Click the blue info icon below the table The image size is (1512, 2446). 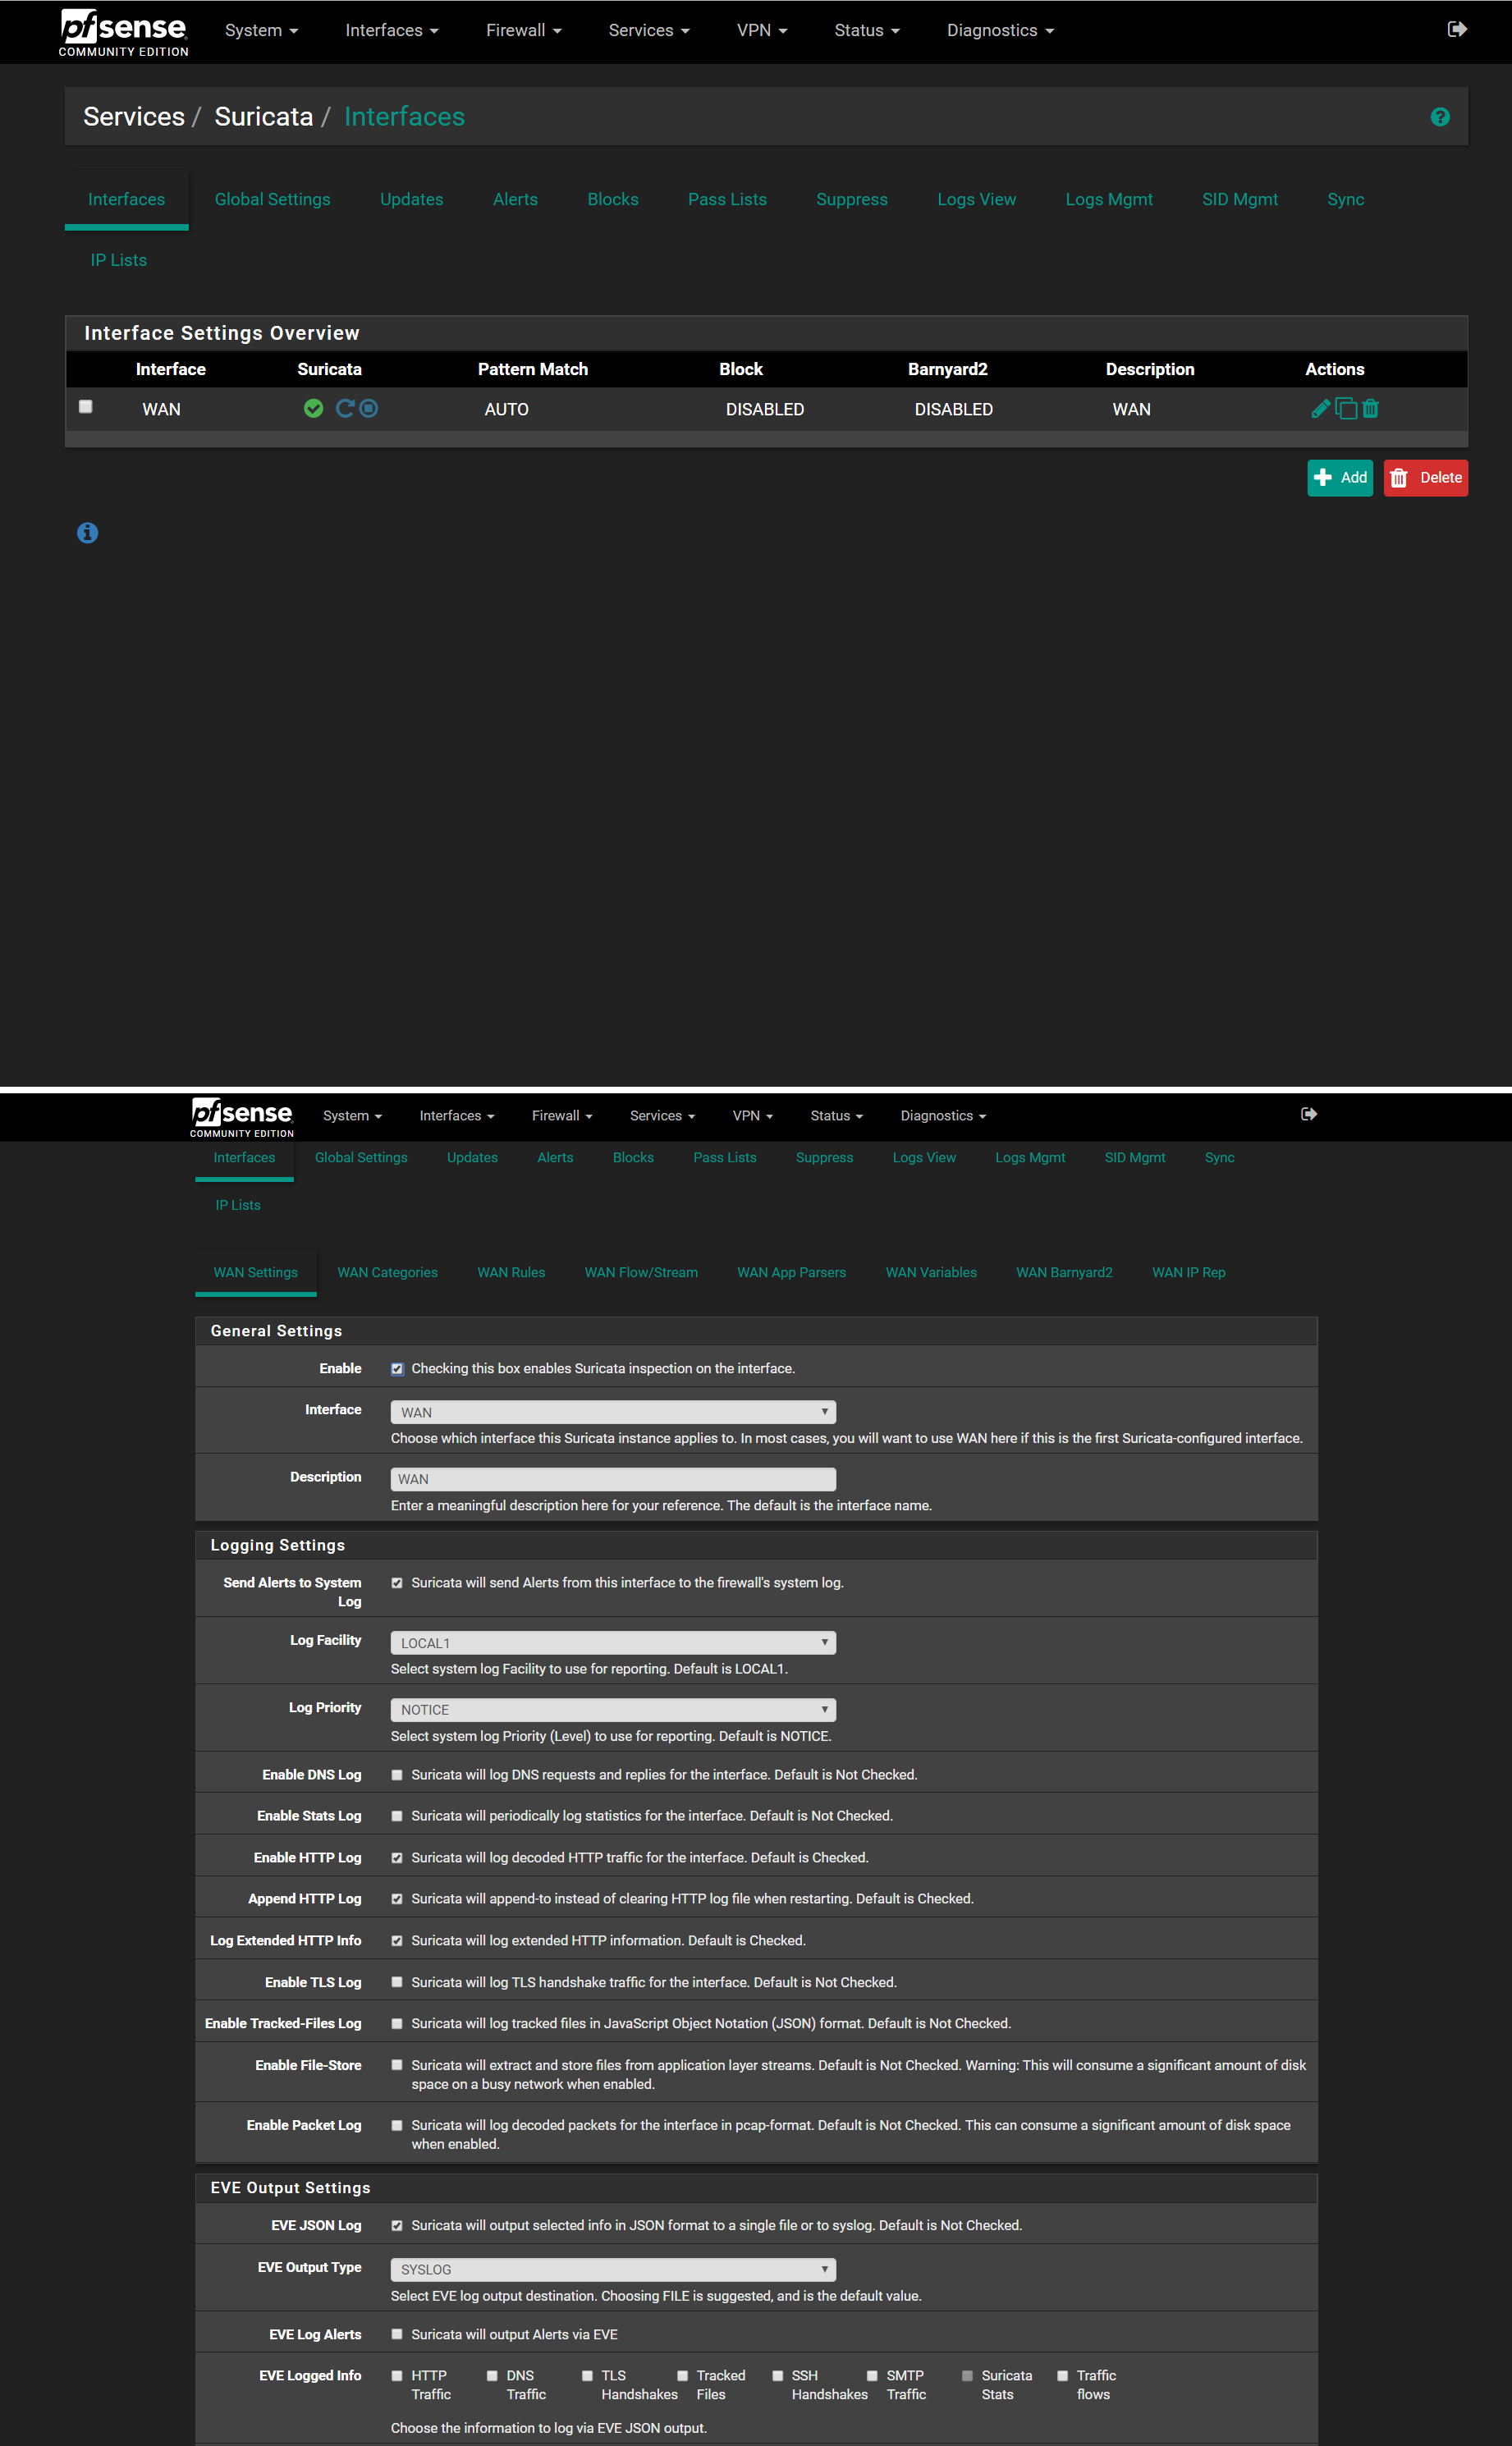click(88, 533)
